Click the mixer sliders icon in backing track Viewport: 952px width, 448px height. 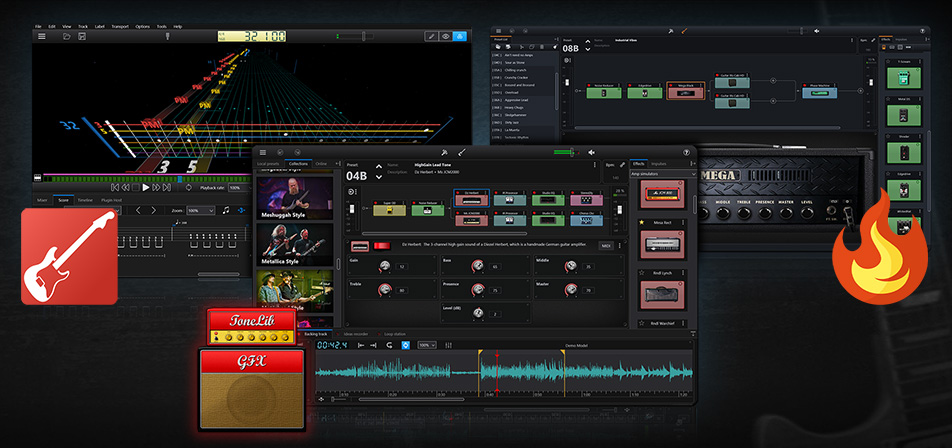coord(449,345)
